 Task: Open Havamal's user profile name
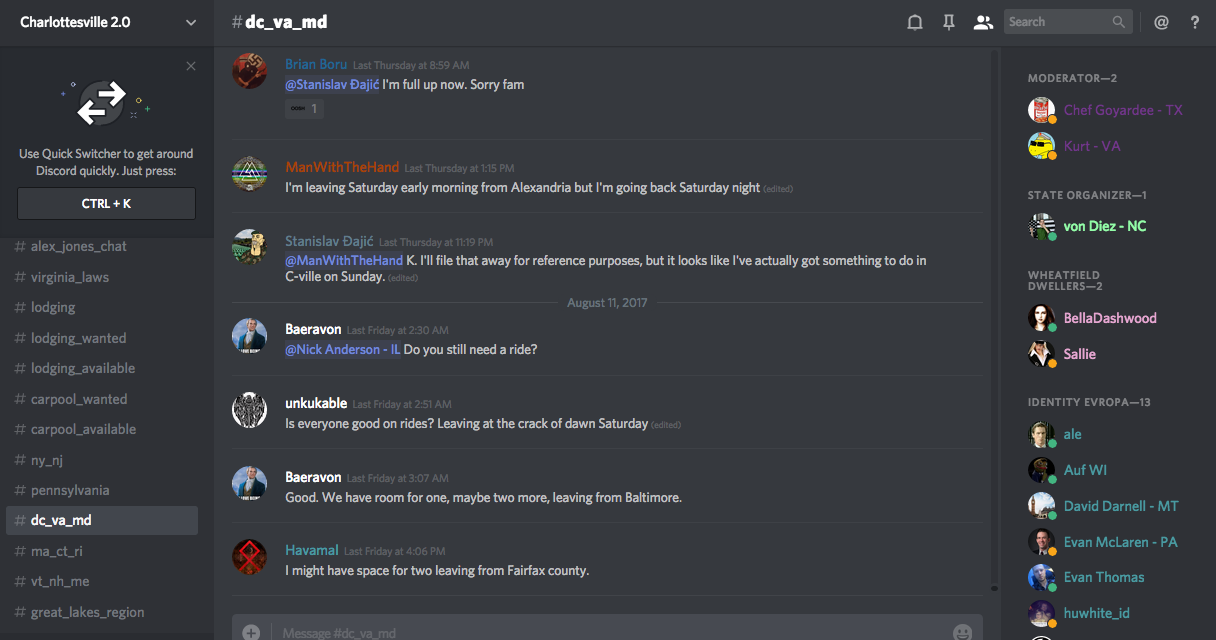click(x=312, y=550)
